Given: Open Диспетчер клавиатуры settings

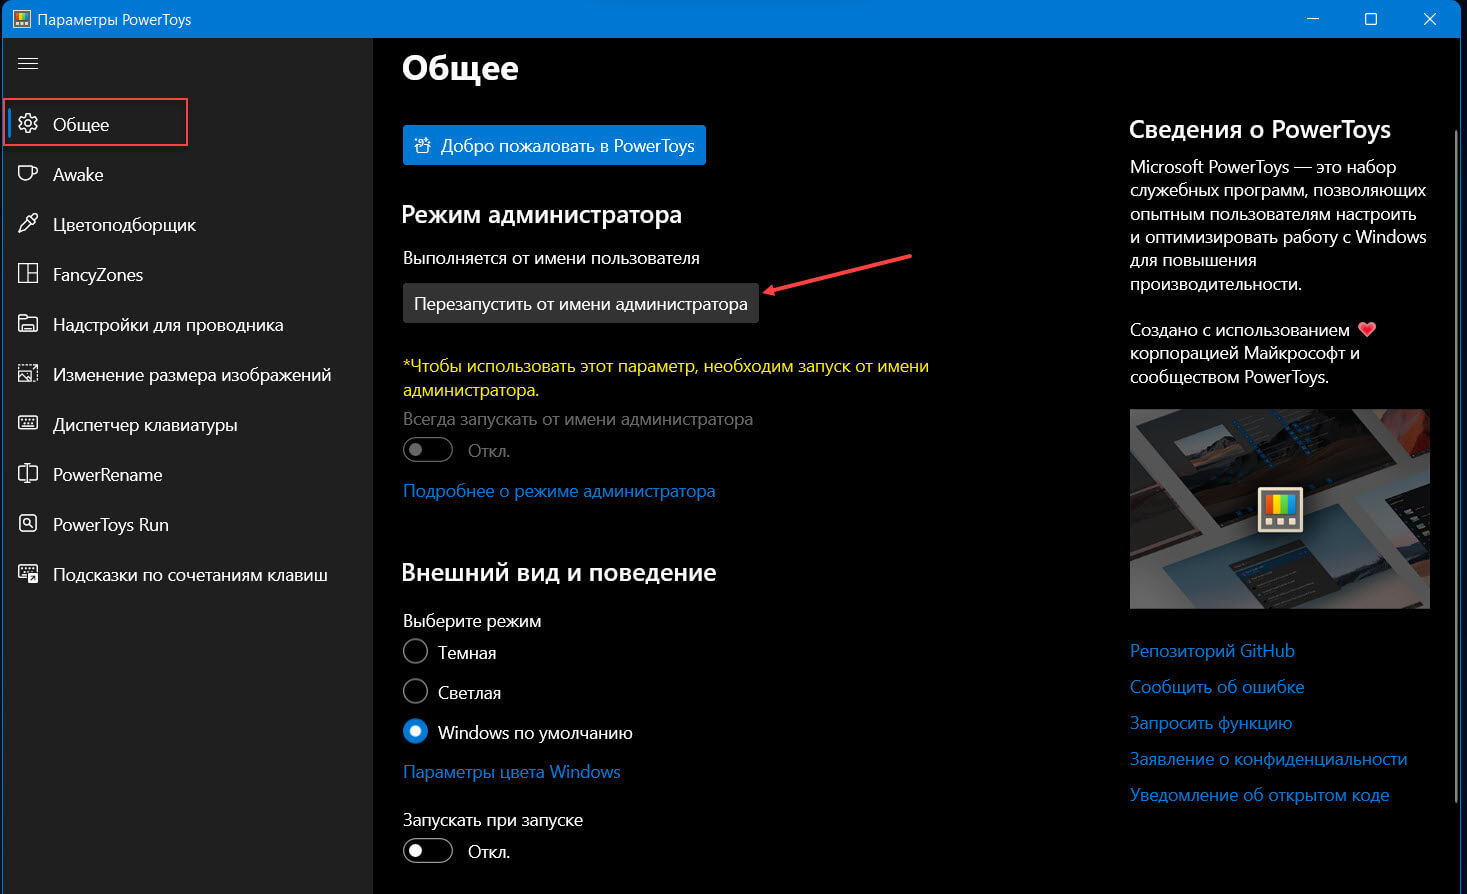Looking at the screenshot, I should [x=188, y=424].
